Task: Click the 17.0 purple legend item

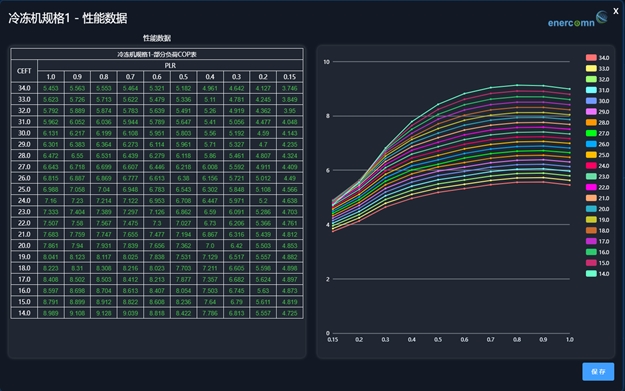Action: click(597, 241)
